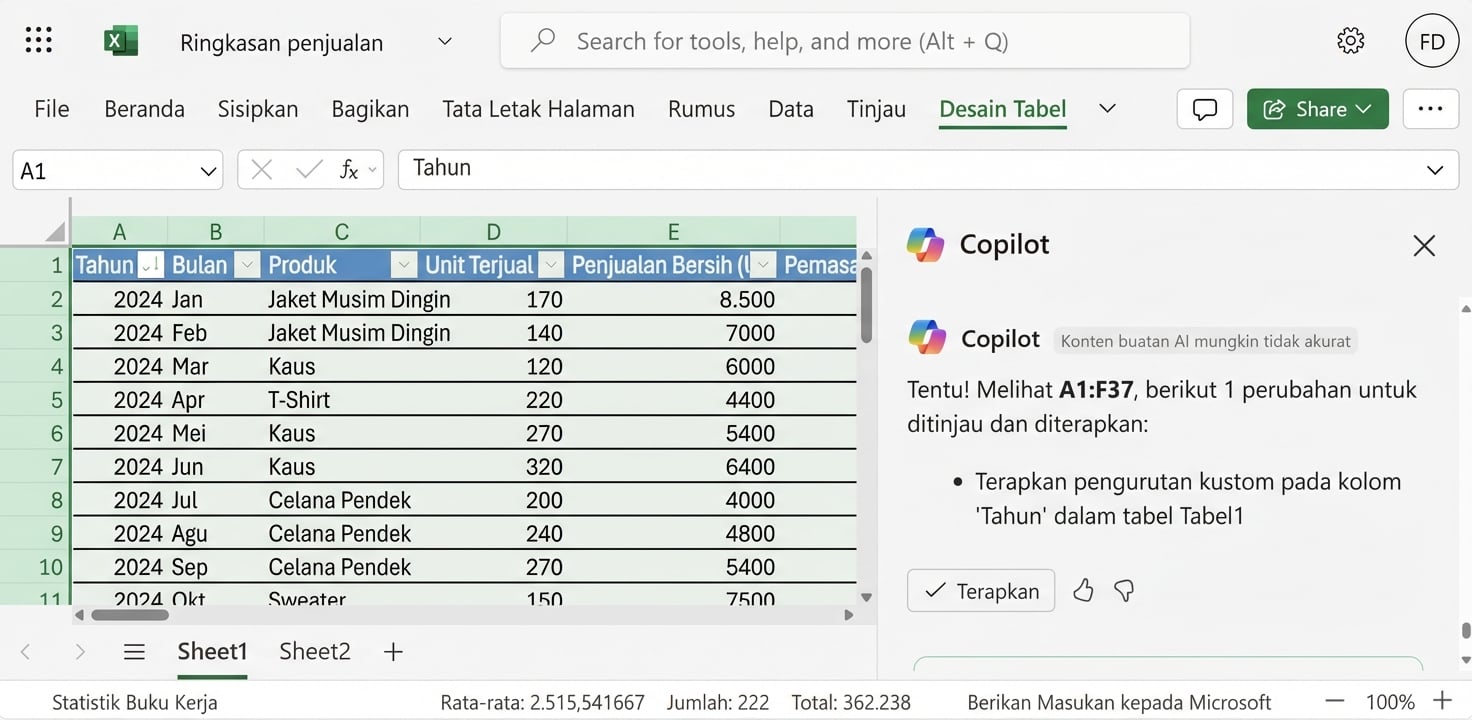Open the Comments pane
The image size is (1472, 720).
[1204, 109]
